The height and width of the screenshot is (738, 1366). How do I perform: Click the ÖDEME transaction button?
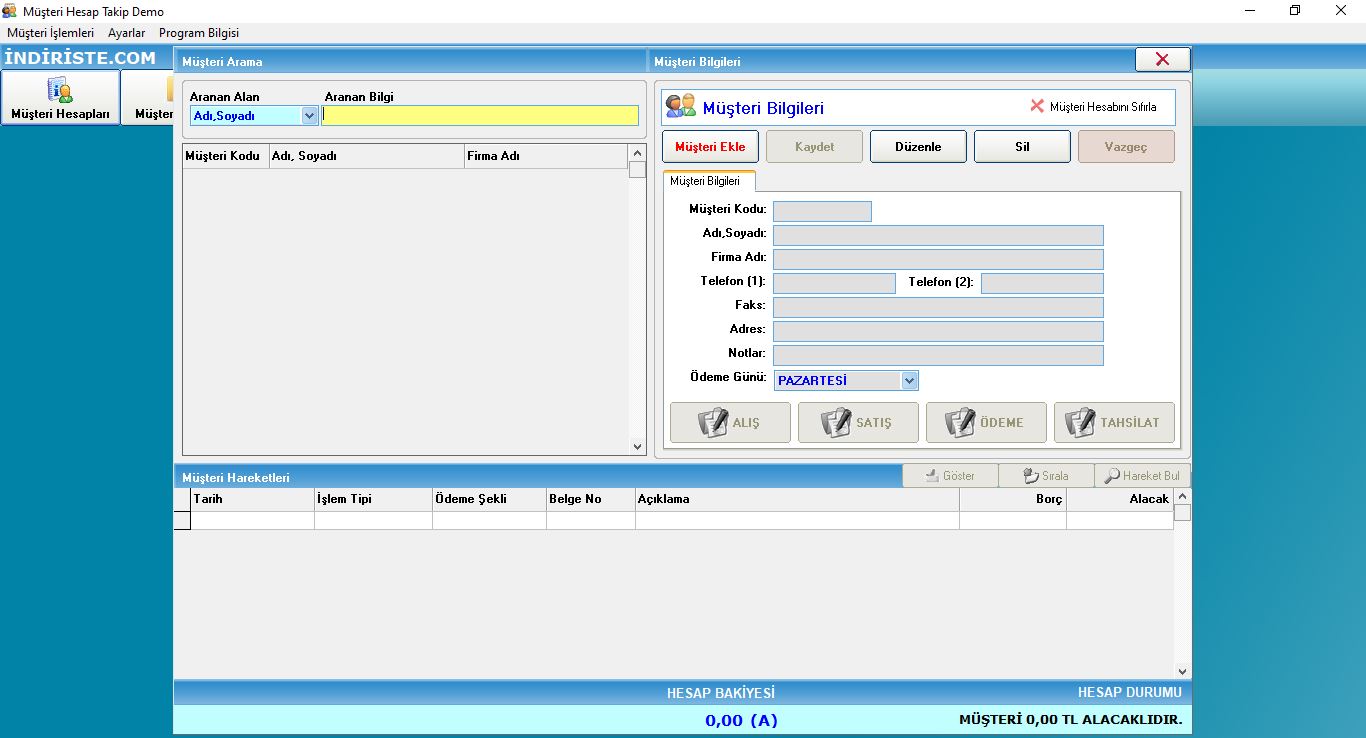pos(986,422)
